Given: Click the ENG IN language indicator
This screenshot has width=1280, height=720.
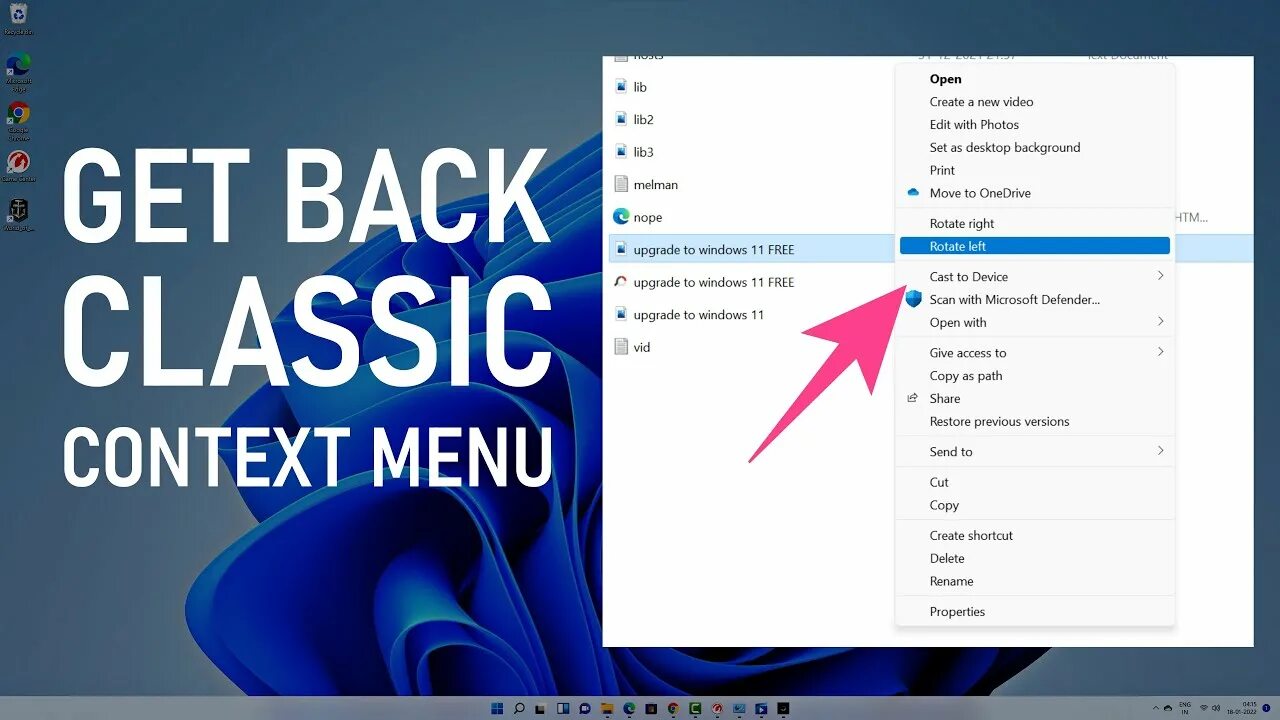Looking at the screenshot, I should [x=1185, y=708].
